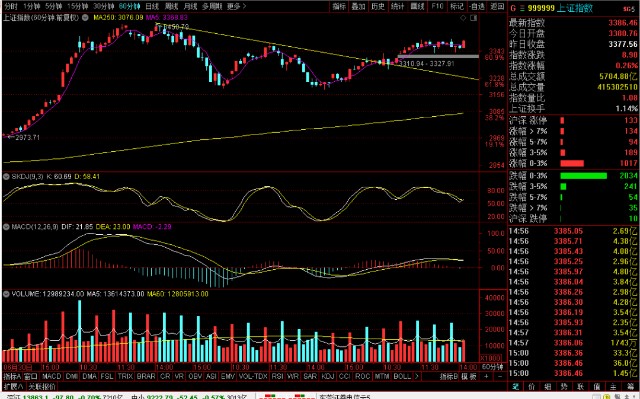The height and width of the screenshot is (399, 640).
Task: Switch indicator to VR
Action: pyautogui.click(x=179, y=376)
